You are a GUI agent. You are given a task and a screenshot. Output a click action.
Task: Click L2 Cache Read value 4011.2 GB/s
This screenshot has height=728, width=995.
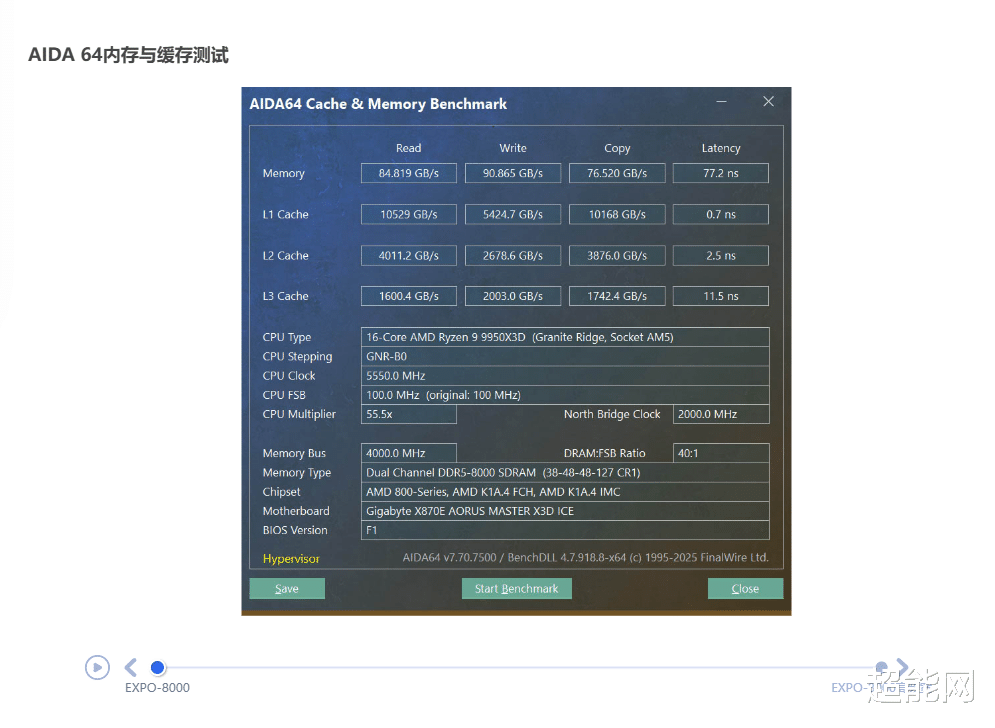point(409,256)
